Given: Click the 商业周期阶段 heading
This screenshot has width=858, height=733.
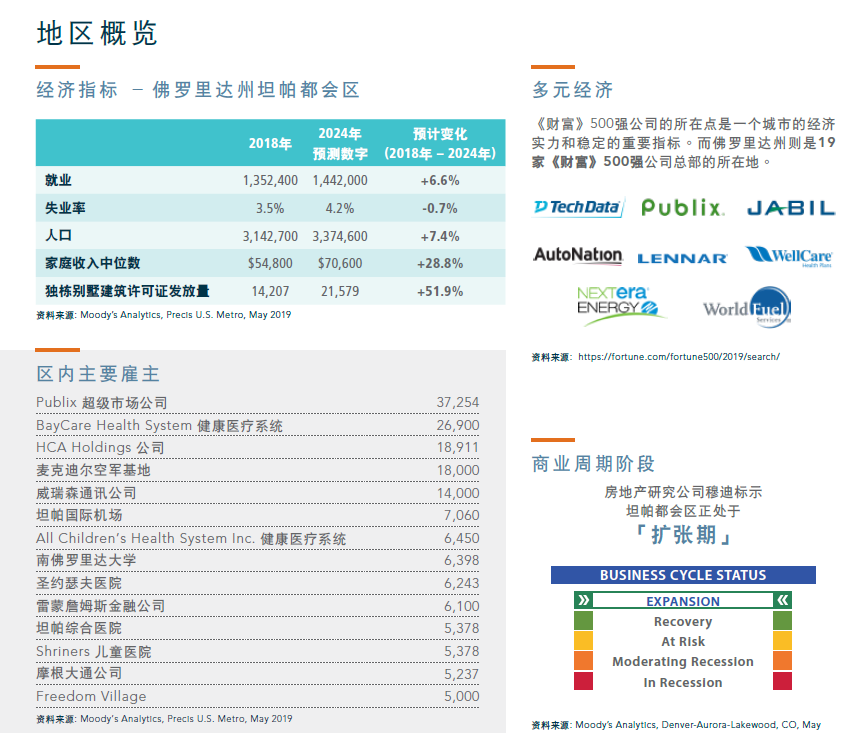Looking at the screenshot, I should 593,464.
